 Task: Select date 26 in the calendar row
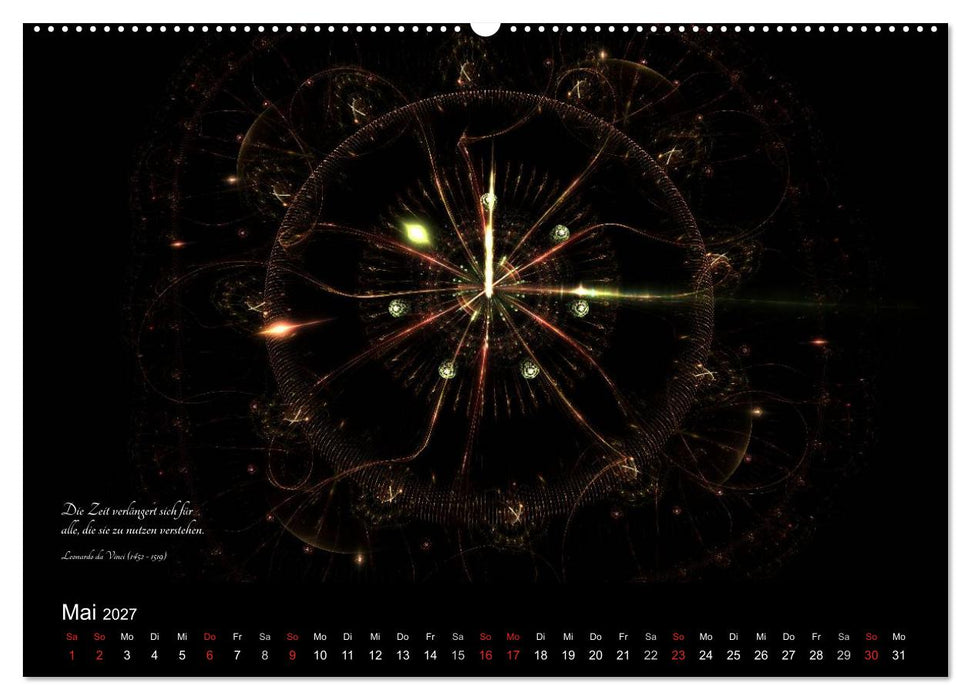click(x=761, y=655)
